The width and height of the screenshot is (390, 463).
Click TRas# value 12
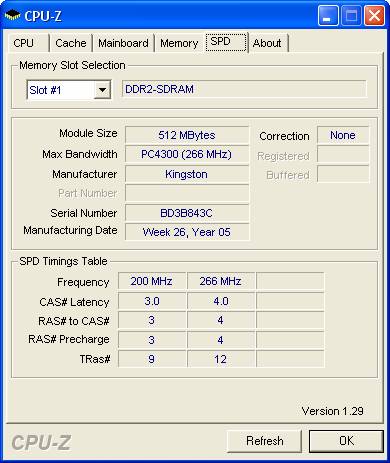point(221,359)
